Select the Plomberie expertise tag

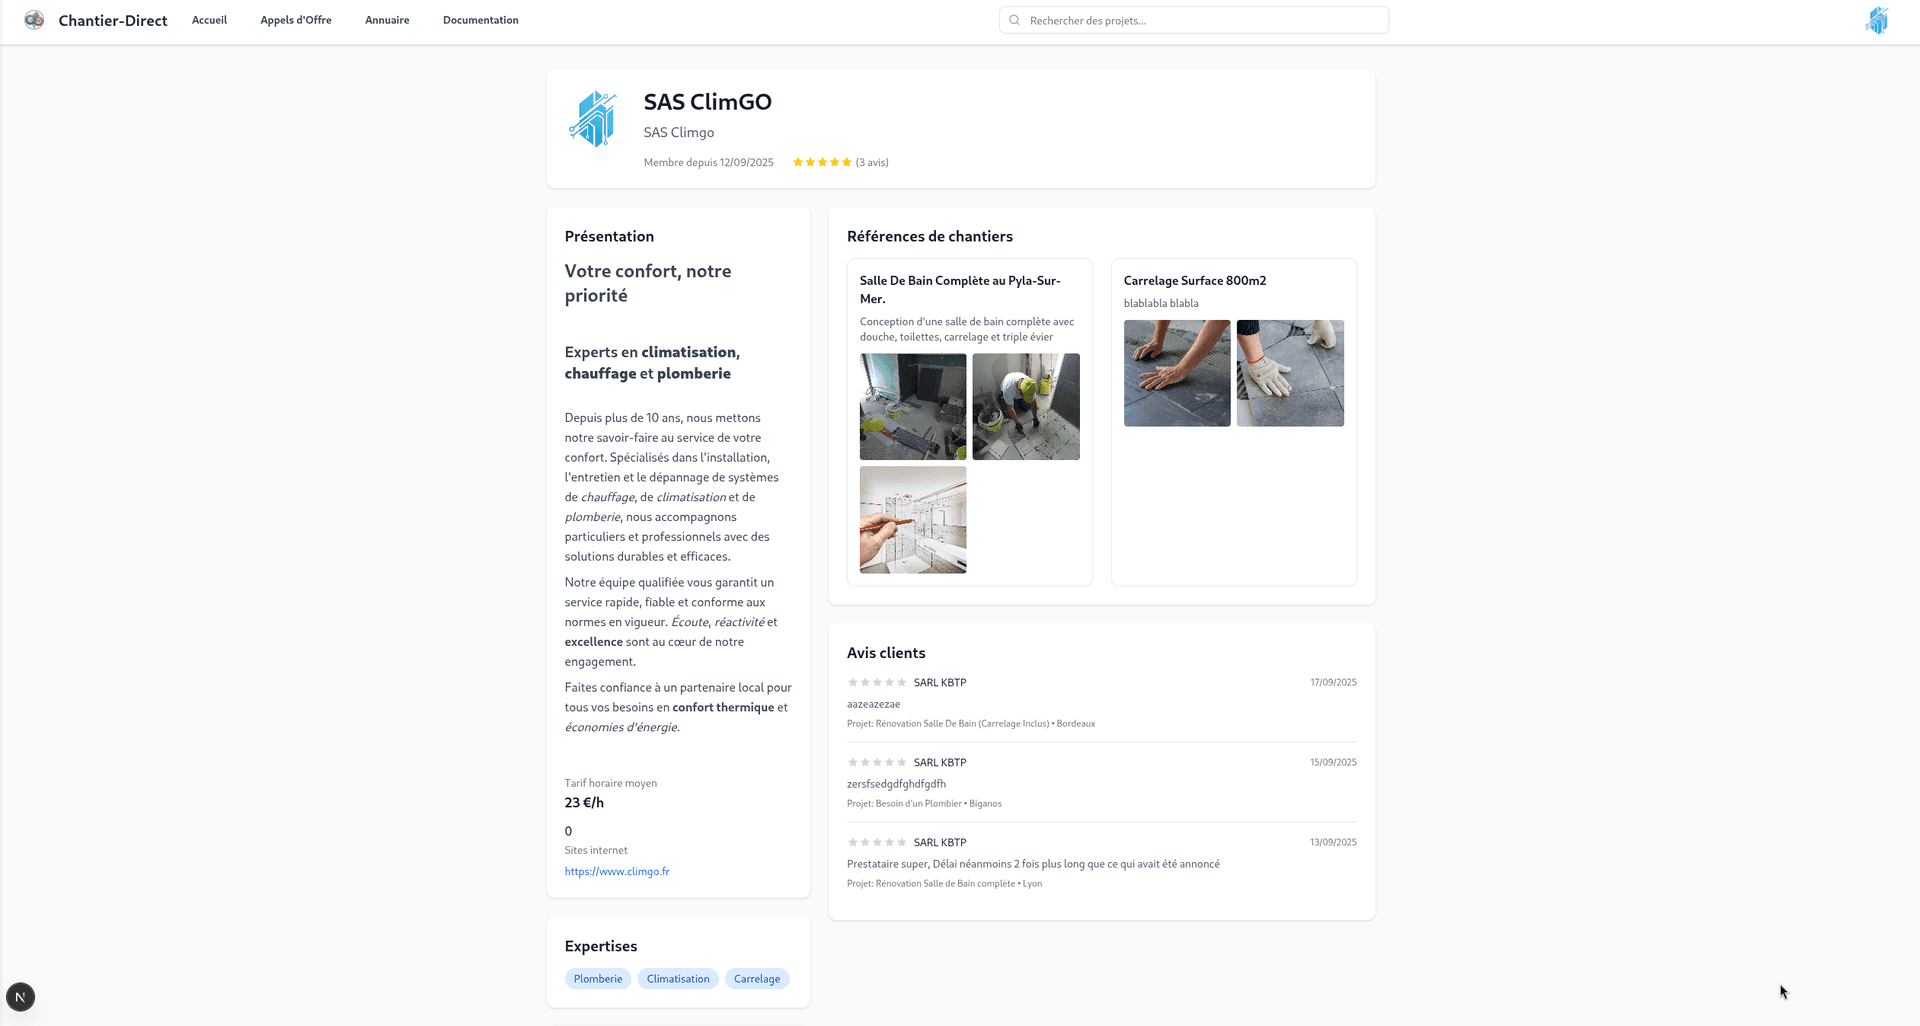[x=597, y=979]
